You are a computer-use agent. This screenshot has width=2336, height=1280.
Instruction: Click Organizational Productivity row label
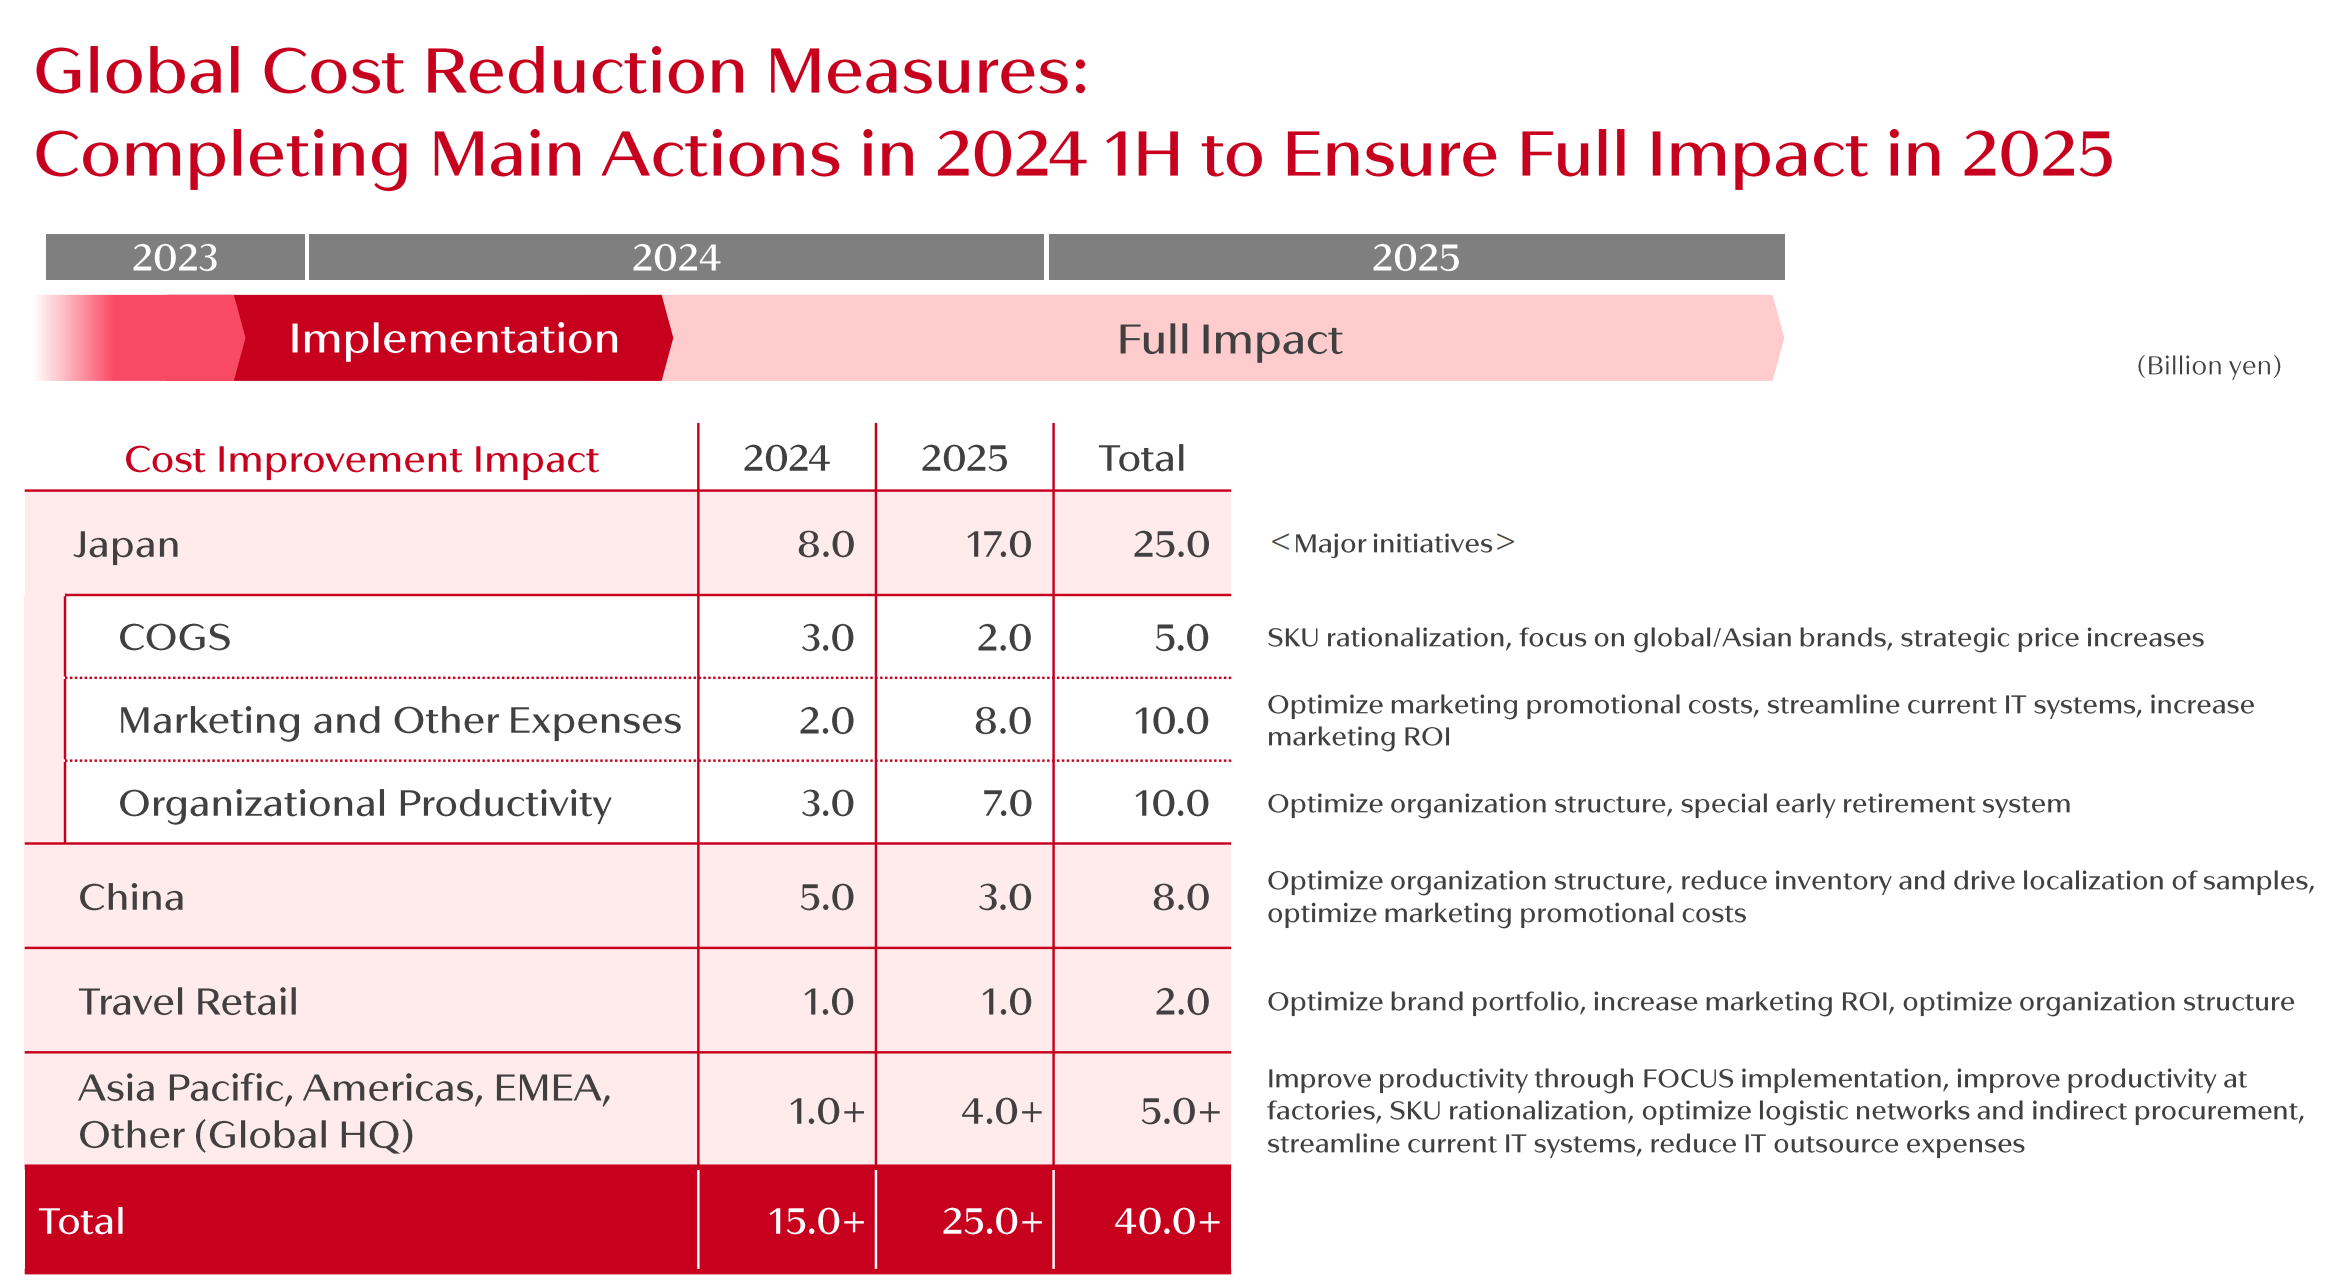365,803
